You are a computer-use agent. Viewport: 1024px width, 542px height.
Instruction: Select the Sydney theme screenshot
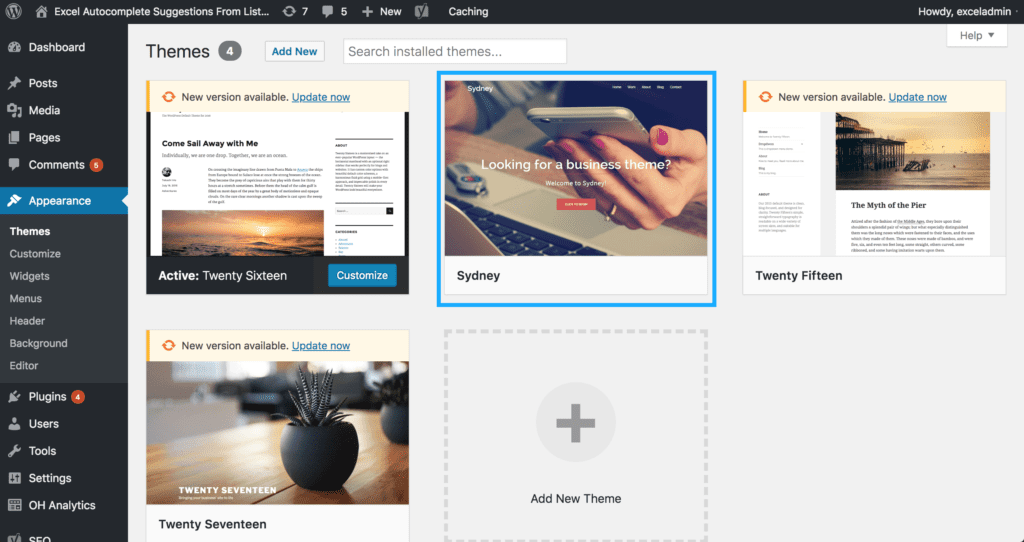pyautogui.click(x=575, y=168)
